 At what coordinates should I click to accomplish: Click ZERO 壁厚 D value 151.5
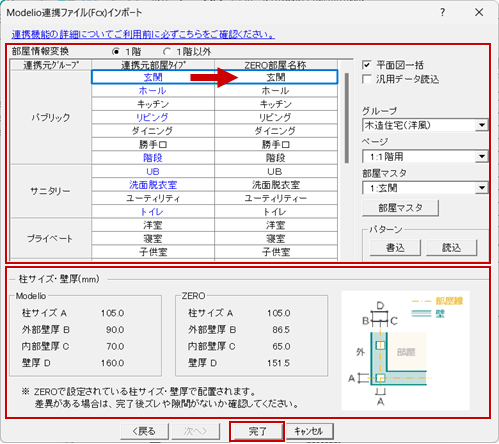pyautogui.click(x=278, y=363)
